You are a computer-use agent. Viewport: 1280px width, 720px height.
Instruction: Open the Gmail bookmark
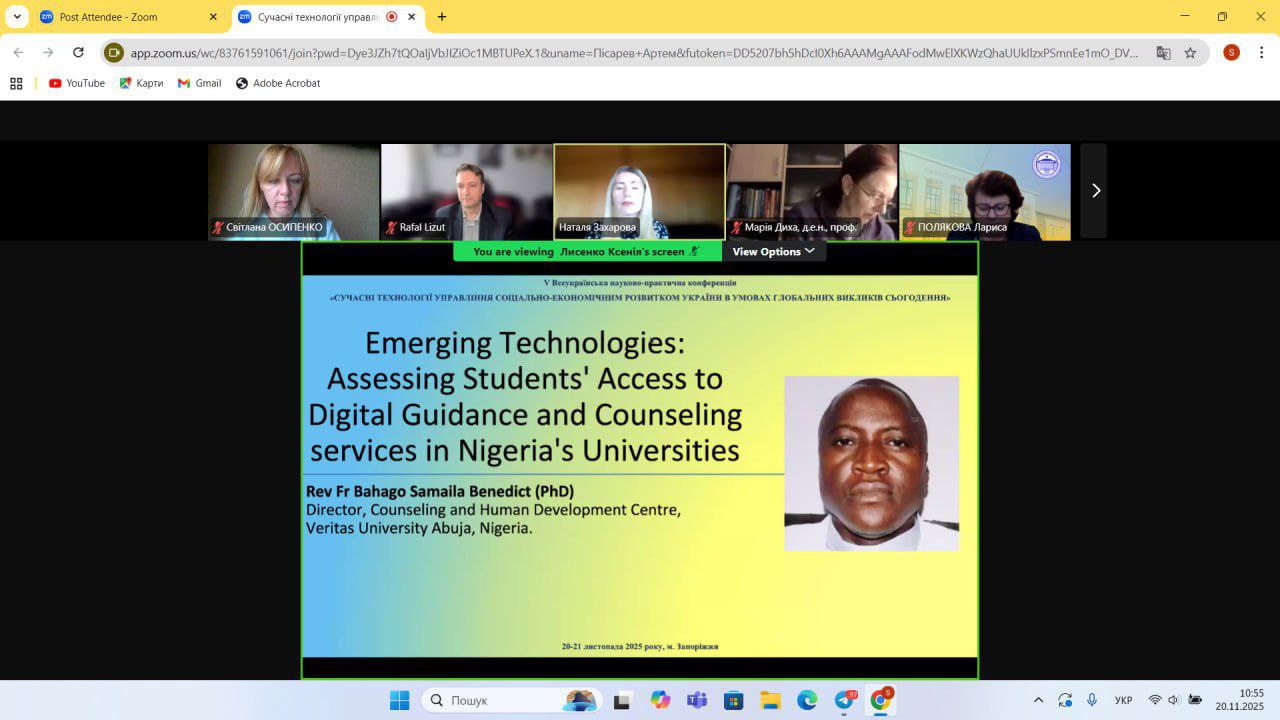coord(200,83)
